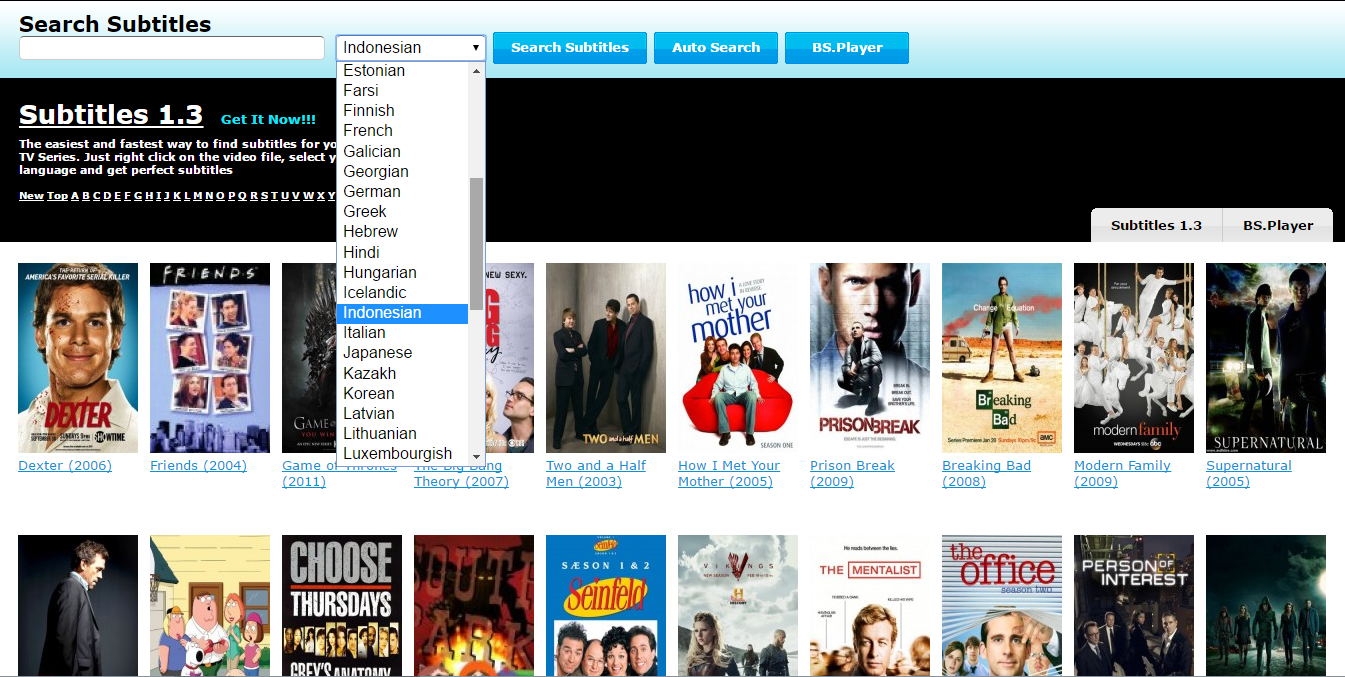The height and width of the screenshot is (677, 1345).
Task: Select German as subtitle language
Action: tap(403, 192)
